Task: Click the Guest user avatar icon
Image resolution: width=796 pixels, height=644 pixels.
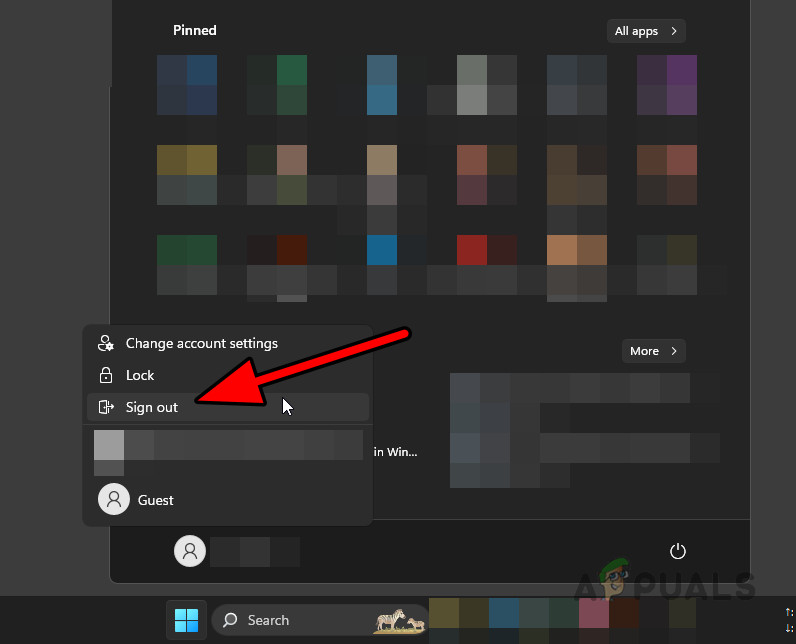Action: coord(114,499)
